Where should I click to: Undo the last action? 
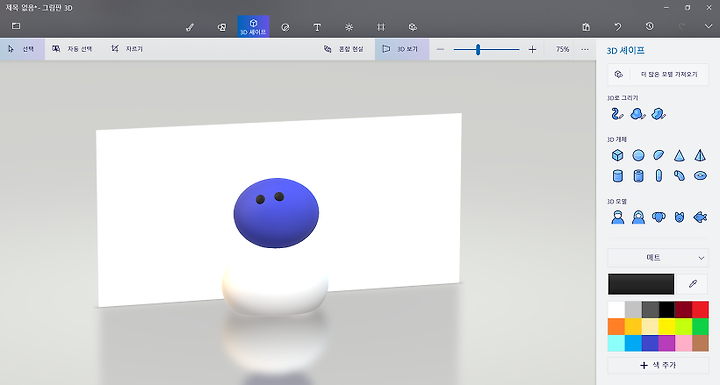tap(618, 27)
